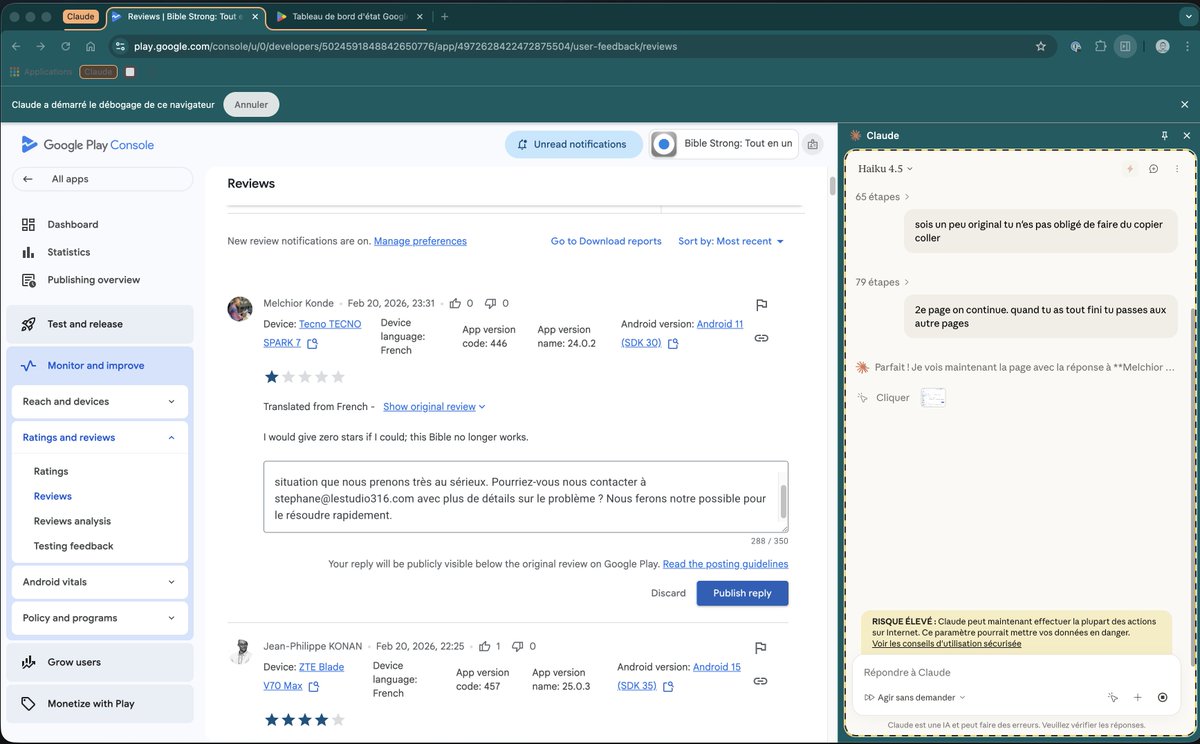Click the main page vertical scrollbar
This screenshot has height=744, width=1200.
832,186
